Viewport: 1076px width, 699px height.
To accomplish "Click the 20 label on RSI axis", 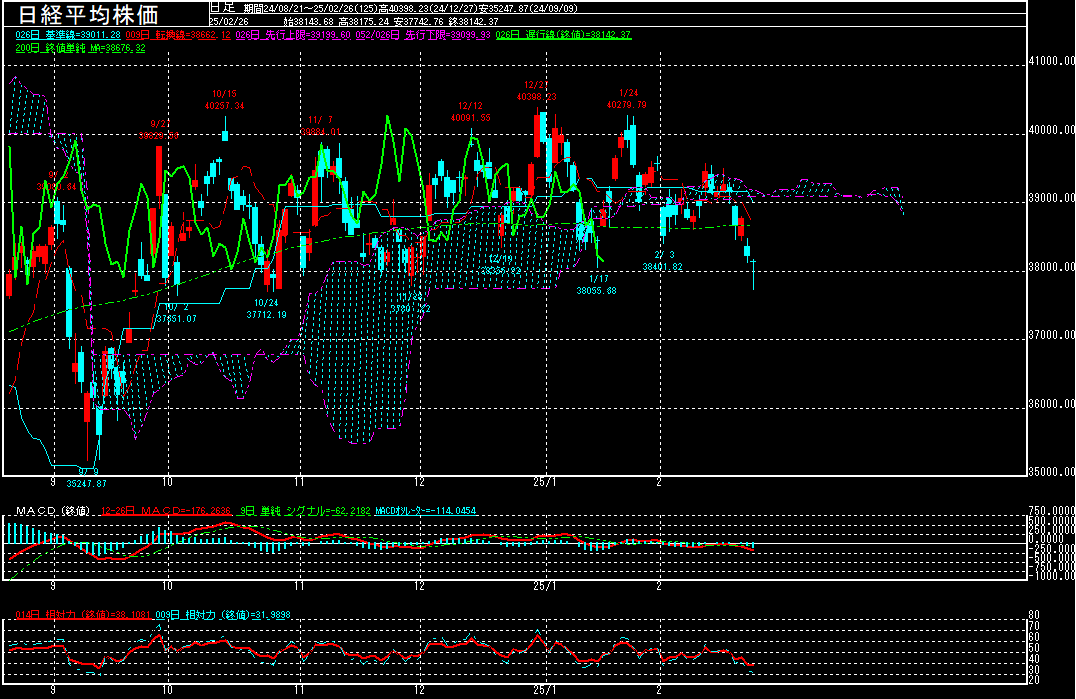I will [1034, 680].
